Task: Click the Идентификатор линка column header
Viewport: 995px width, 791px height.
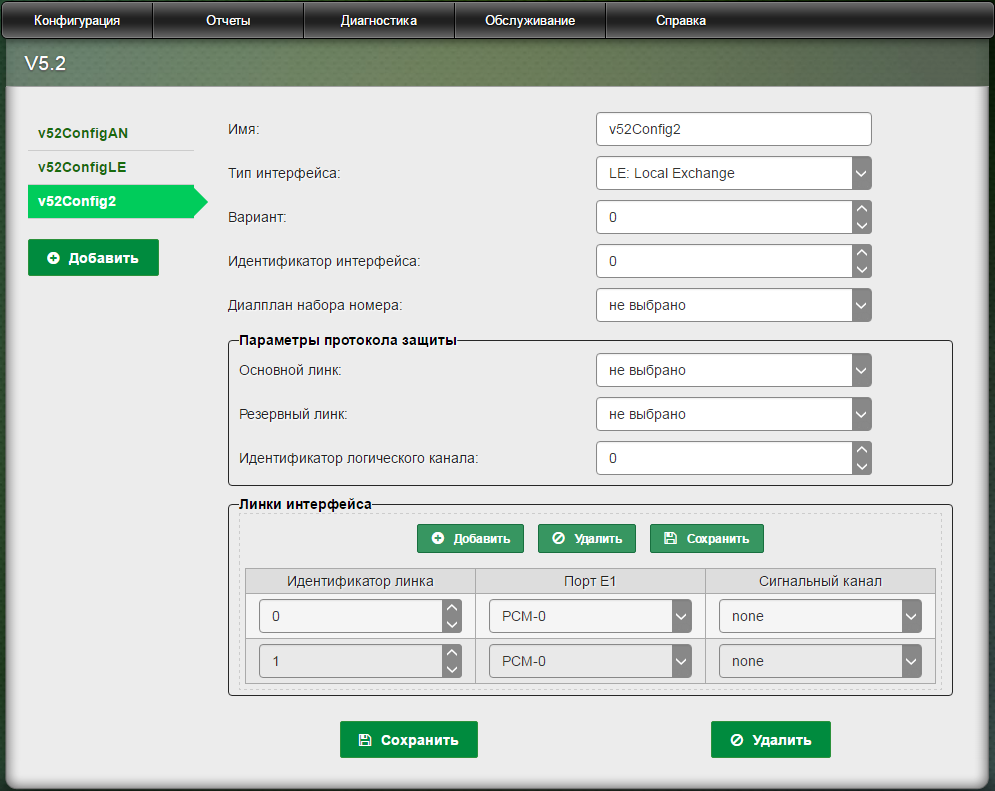Action: [360, 581]
